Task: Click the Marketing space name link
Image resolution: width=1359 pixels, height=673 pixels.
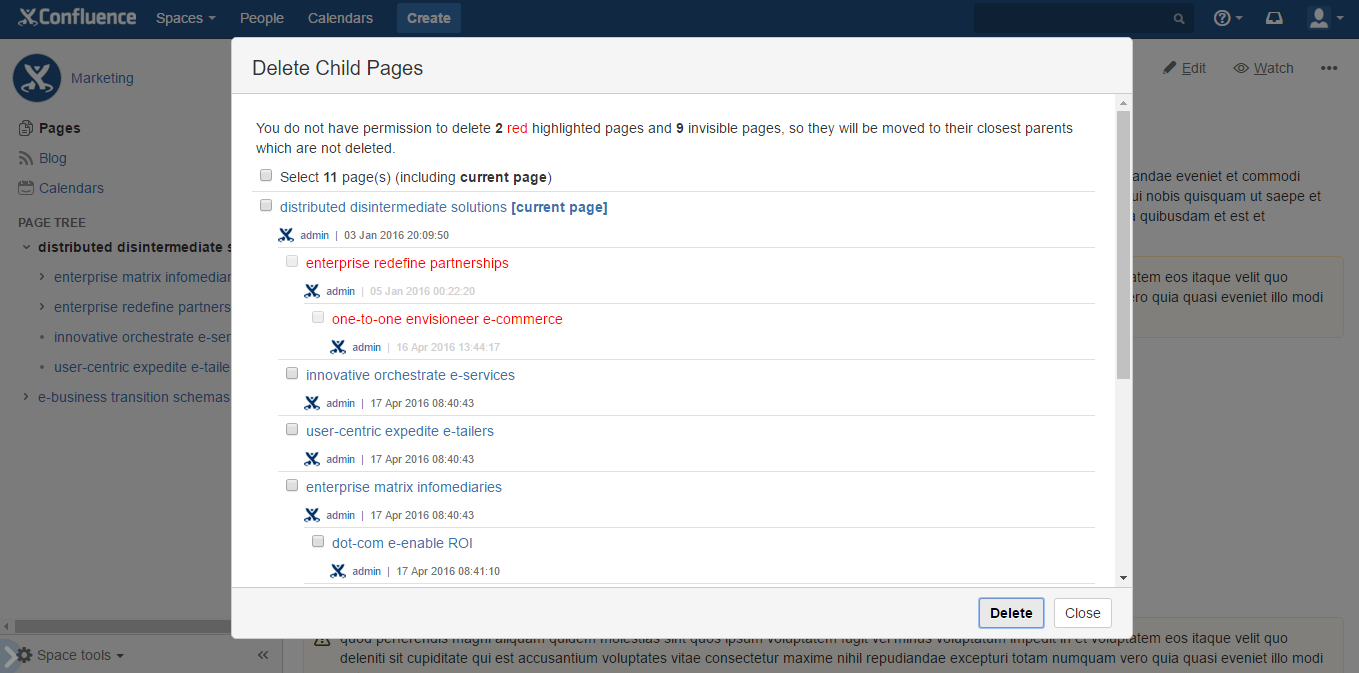Action: click(x=102, y=78)
